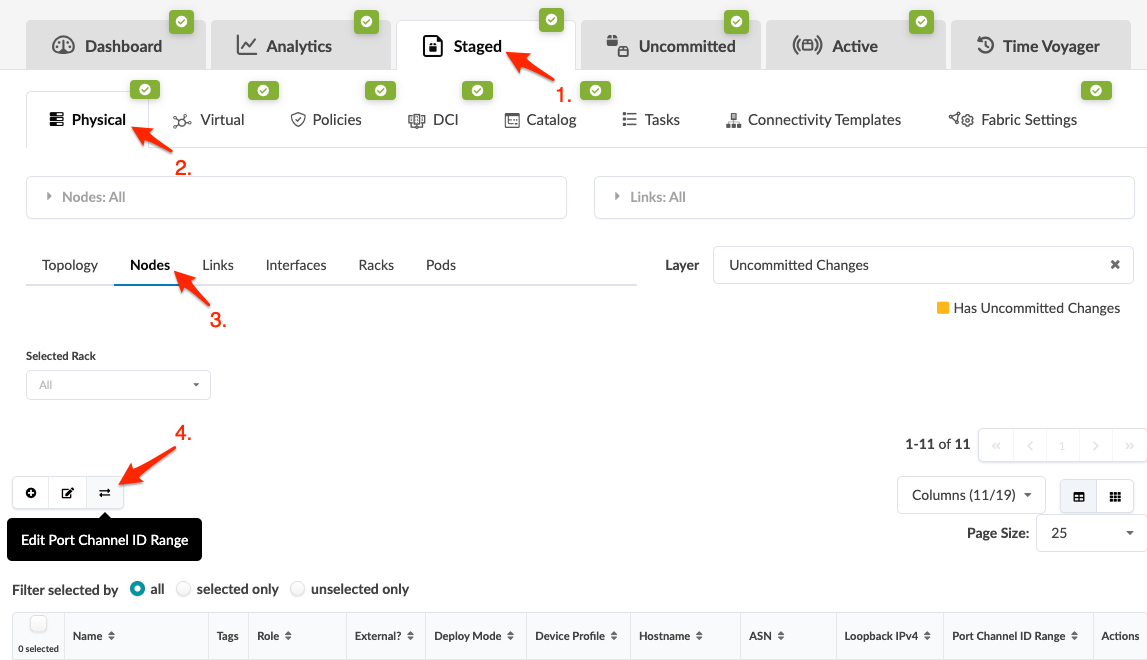Select the Nodes view tab
Viewport: 1147px width, 660px height.
pyautogui.click(x=150, y=265)
